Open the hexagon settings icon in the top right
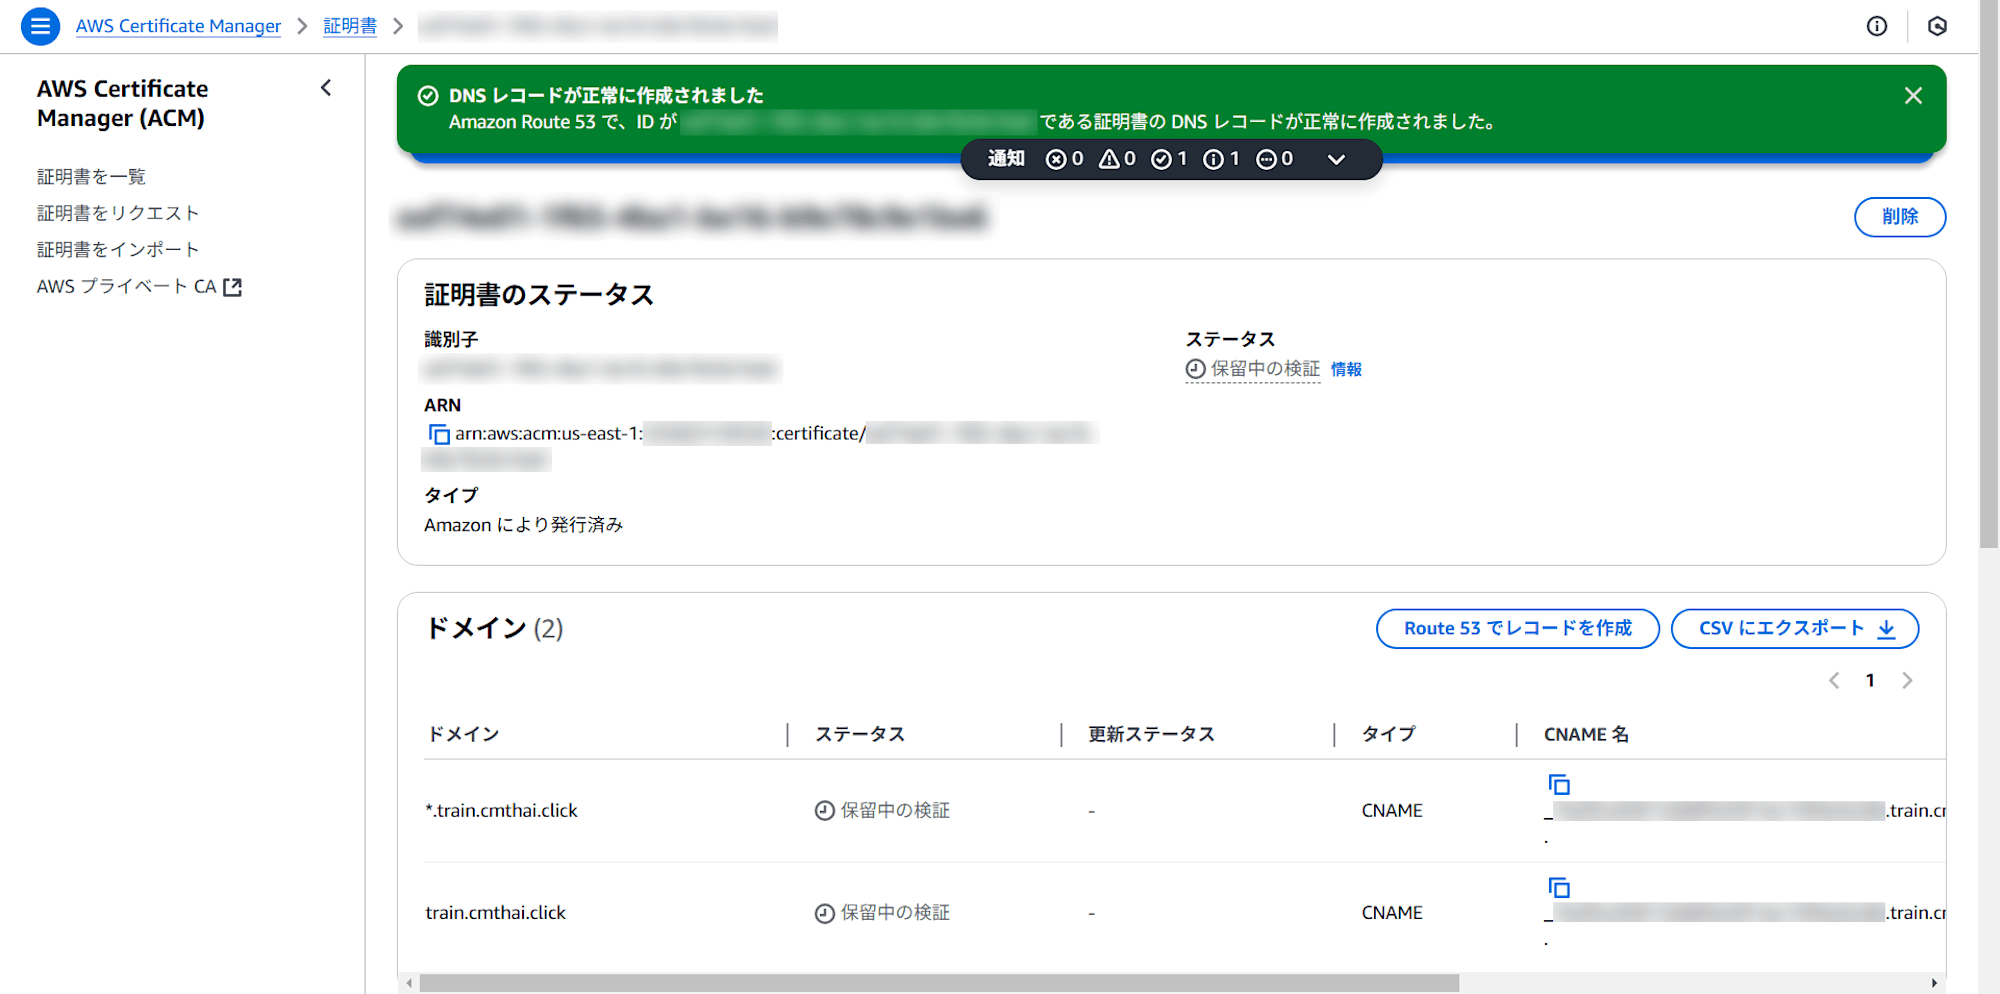 tap(1937, 26)
